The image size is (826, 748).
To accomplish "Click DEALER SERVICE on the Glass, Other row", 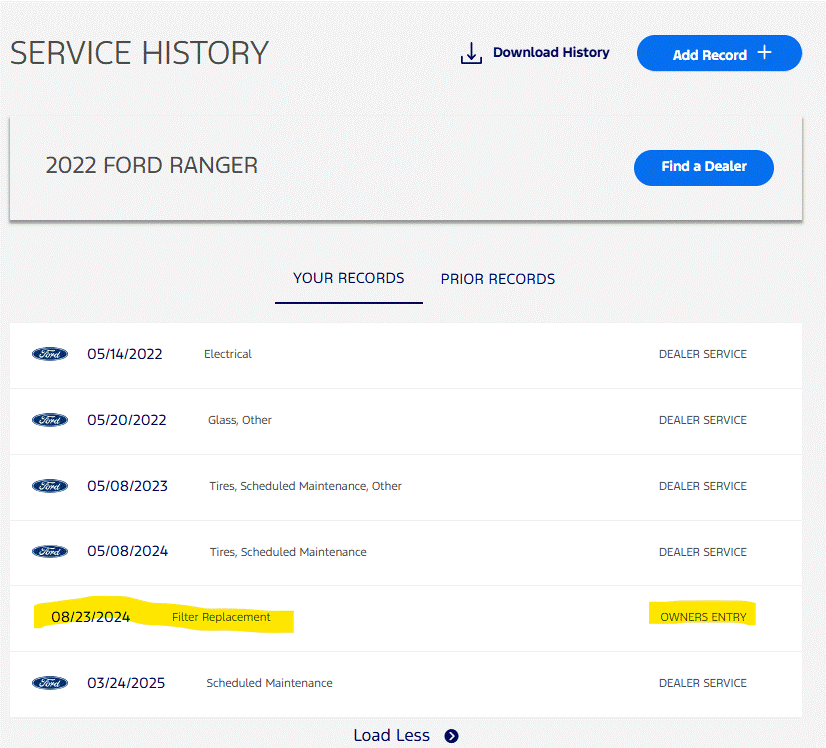I will [x=703, y=420].
